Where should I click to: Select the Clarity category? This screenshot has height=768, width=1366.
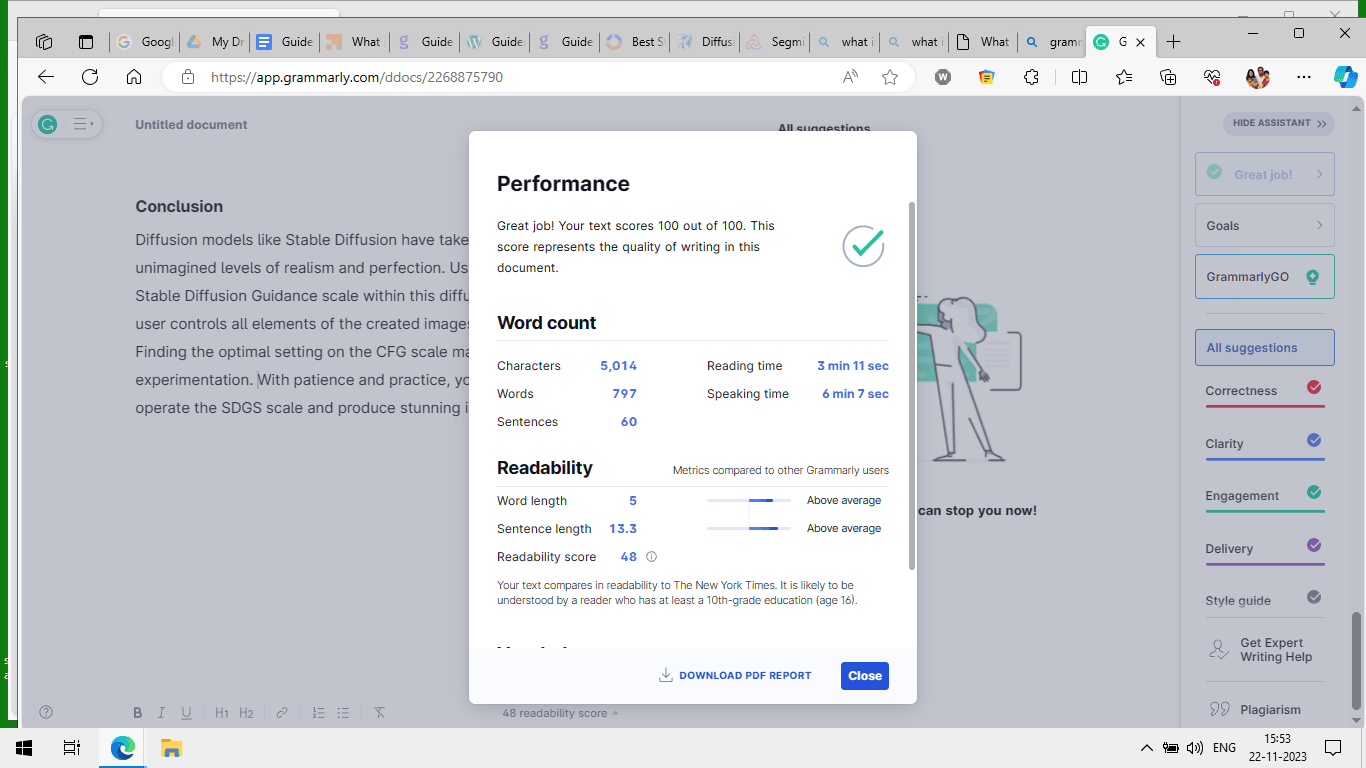[x=1265, y=444]
